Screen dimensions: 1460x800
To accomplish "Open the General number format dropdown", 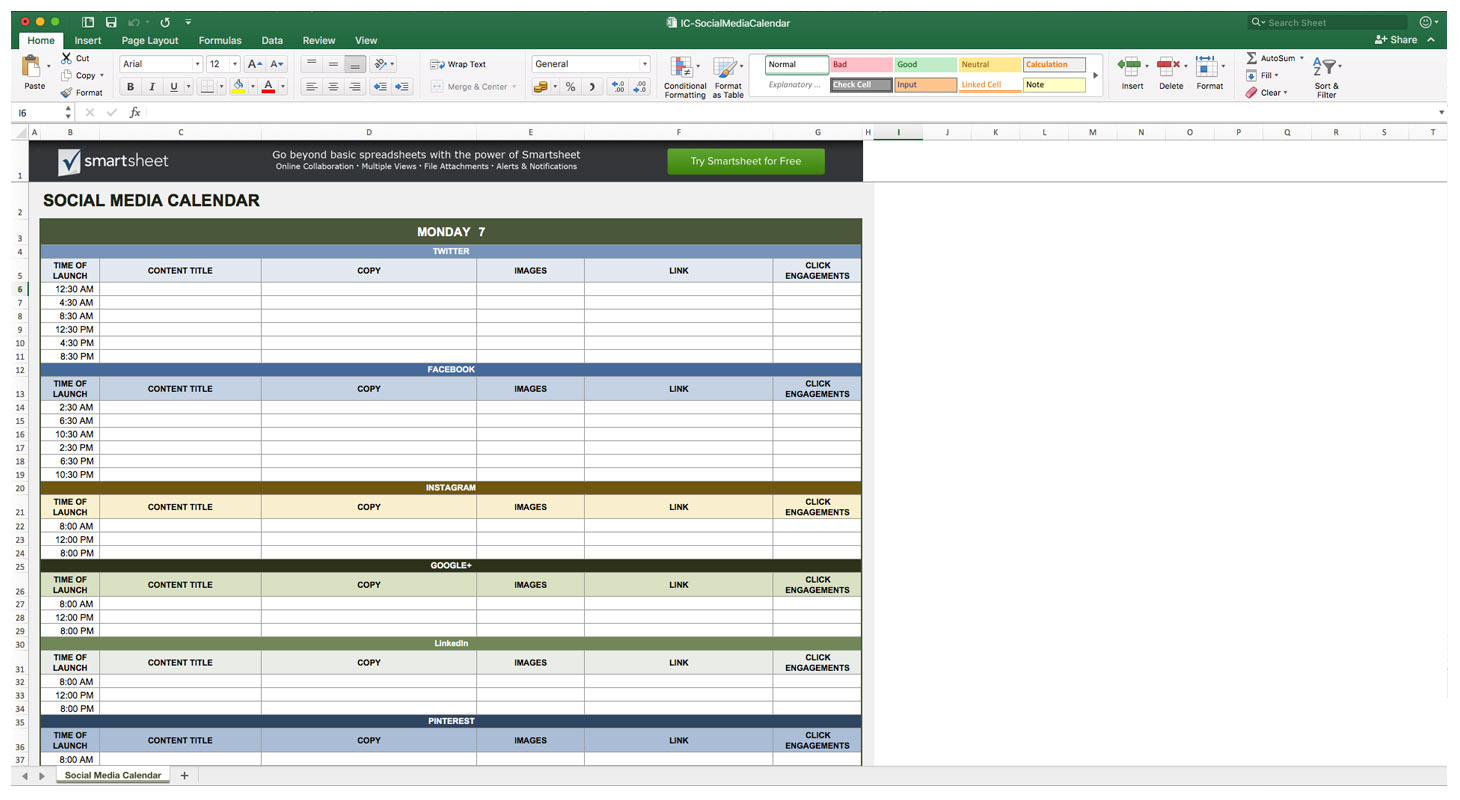I will click(x=644, y=64).
